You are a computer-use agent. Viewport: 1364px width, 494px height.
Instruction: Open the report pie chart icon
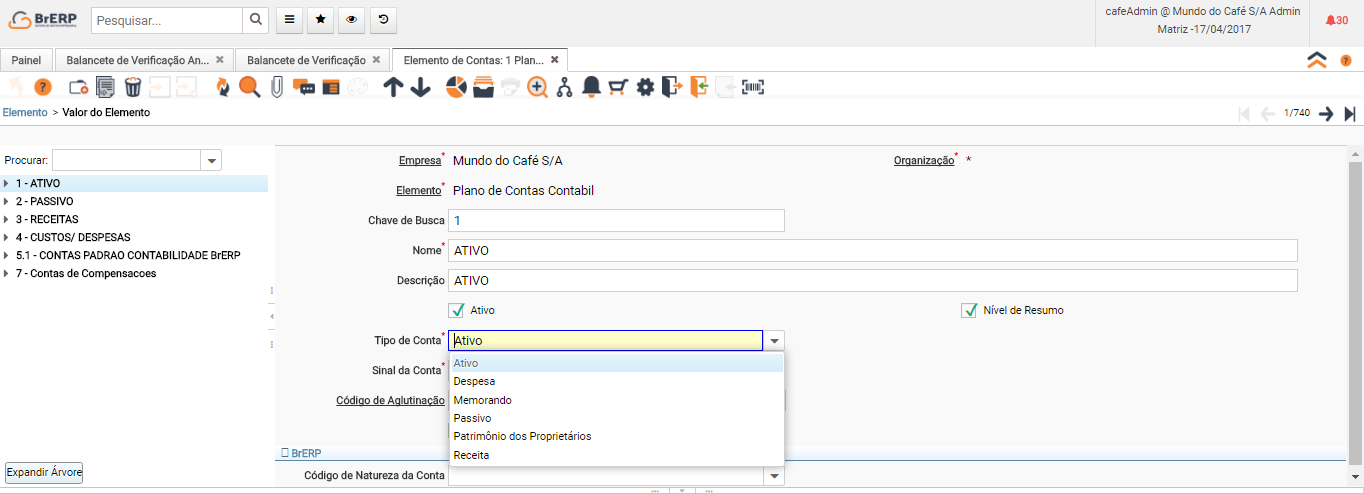pos(457,88)
